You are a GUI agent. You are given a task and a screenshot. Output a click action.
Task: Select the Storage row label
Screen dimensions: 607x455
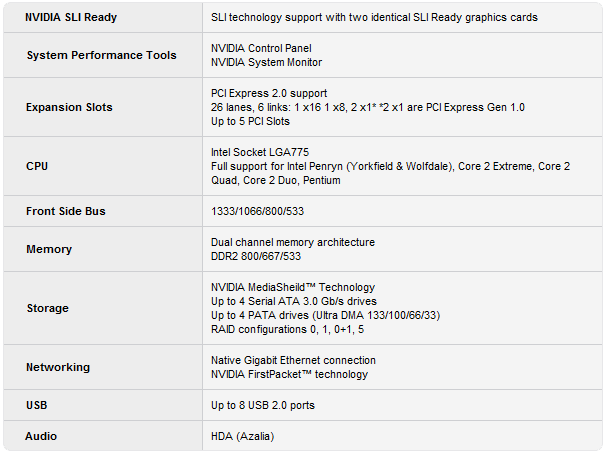48,308
